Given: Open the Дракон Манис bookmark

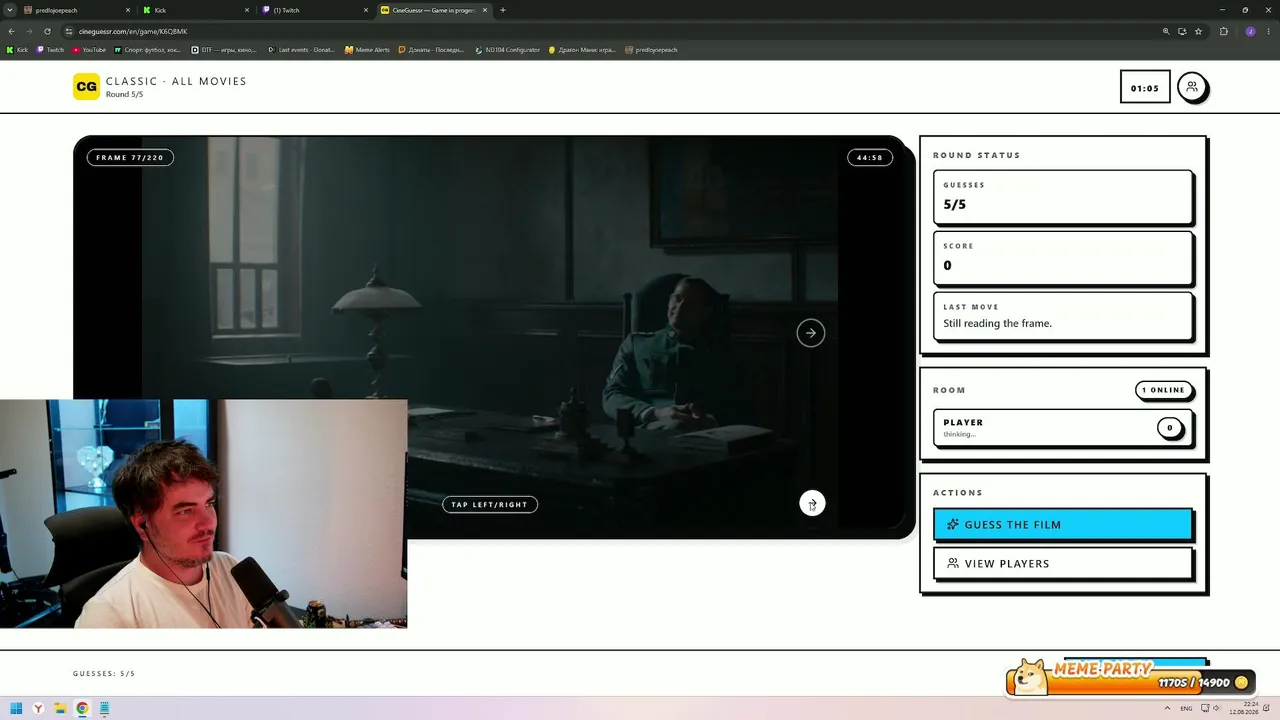Looking at the screenshot, I should click(x=582, y=50).
